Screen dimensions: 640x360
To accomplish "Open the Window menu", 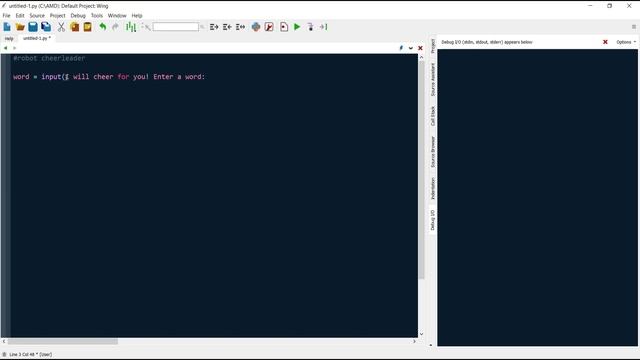I will tap(117, 16).
